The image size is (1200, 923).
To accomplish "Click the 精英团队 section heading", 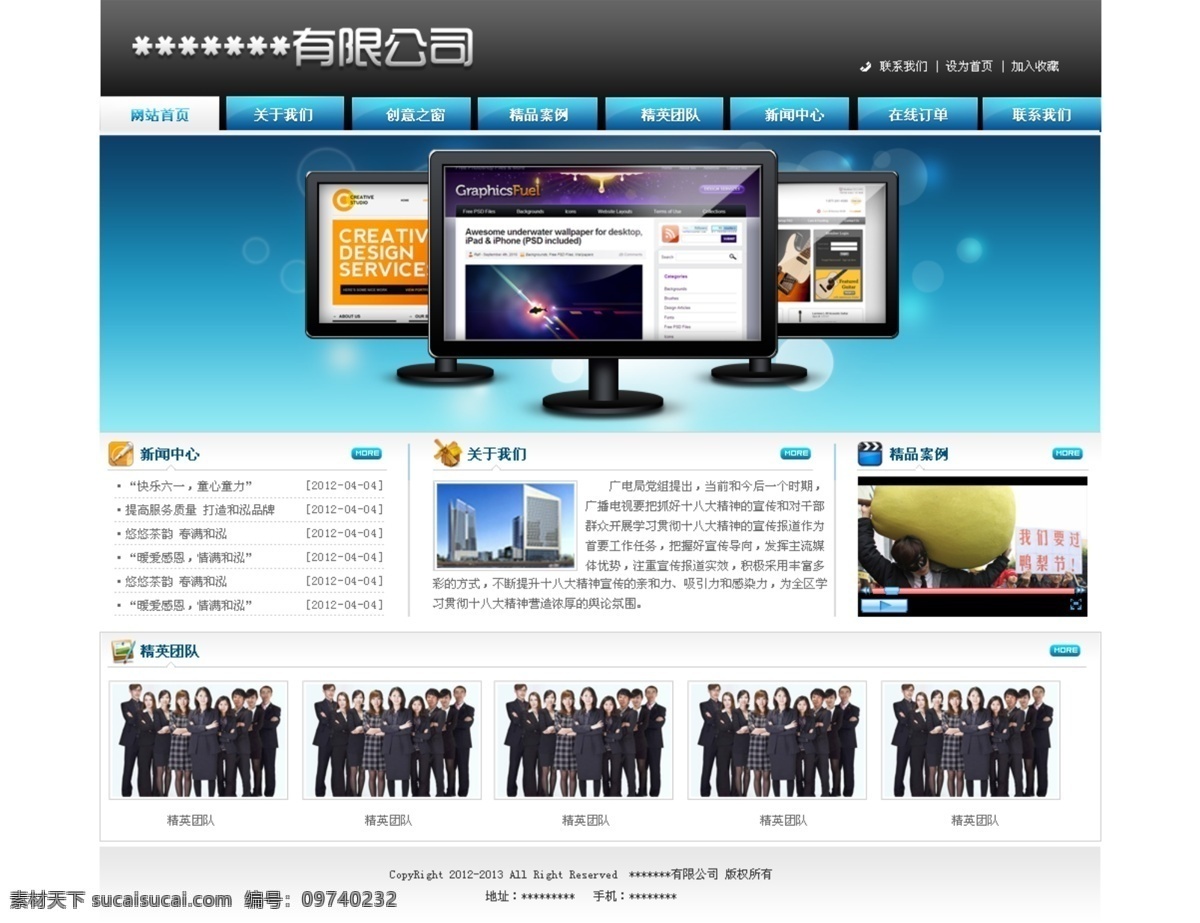I will click(169, 651).
